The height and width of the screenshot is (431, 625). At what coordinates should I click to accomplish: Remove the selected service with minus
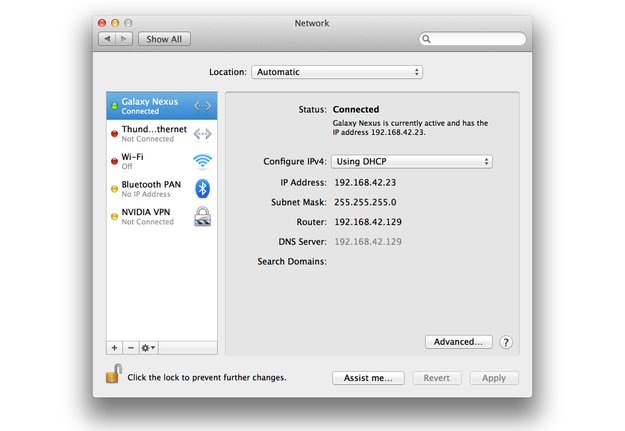(131, 348)
